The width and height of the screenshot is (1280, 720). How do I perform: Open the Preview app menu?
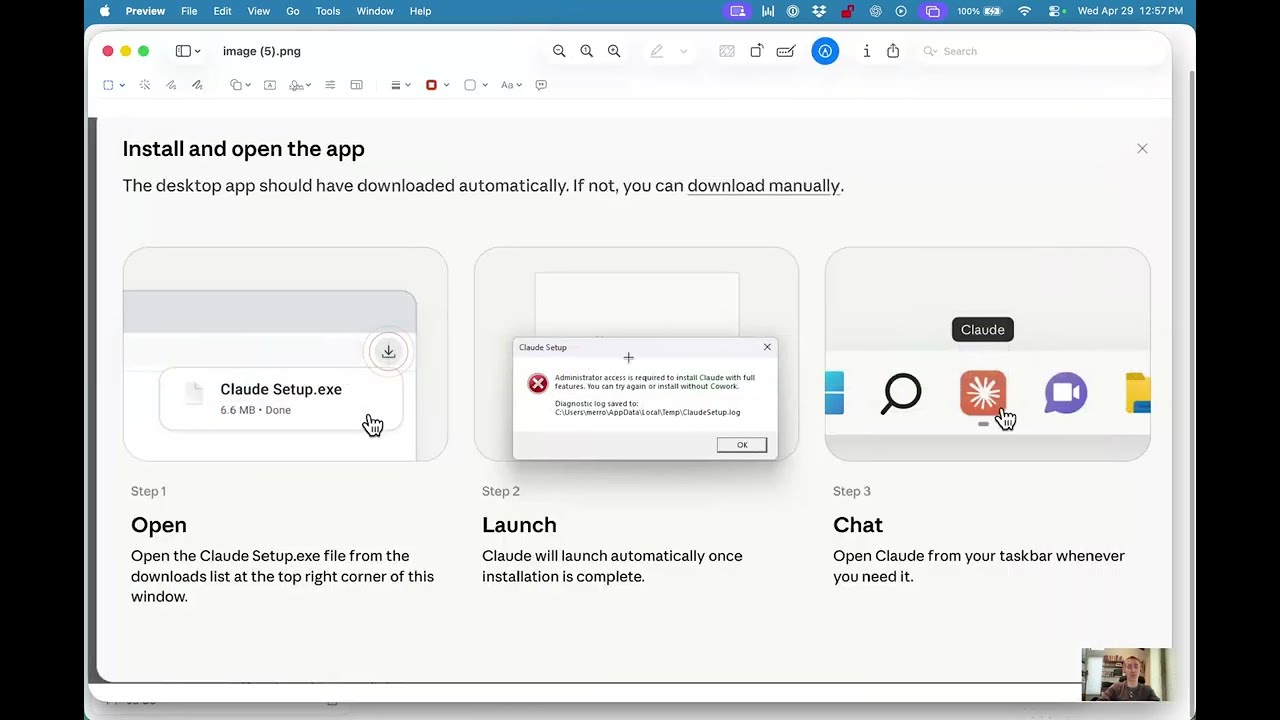pyautogui.click(x=145, y=11)
